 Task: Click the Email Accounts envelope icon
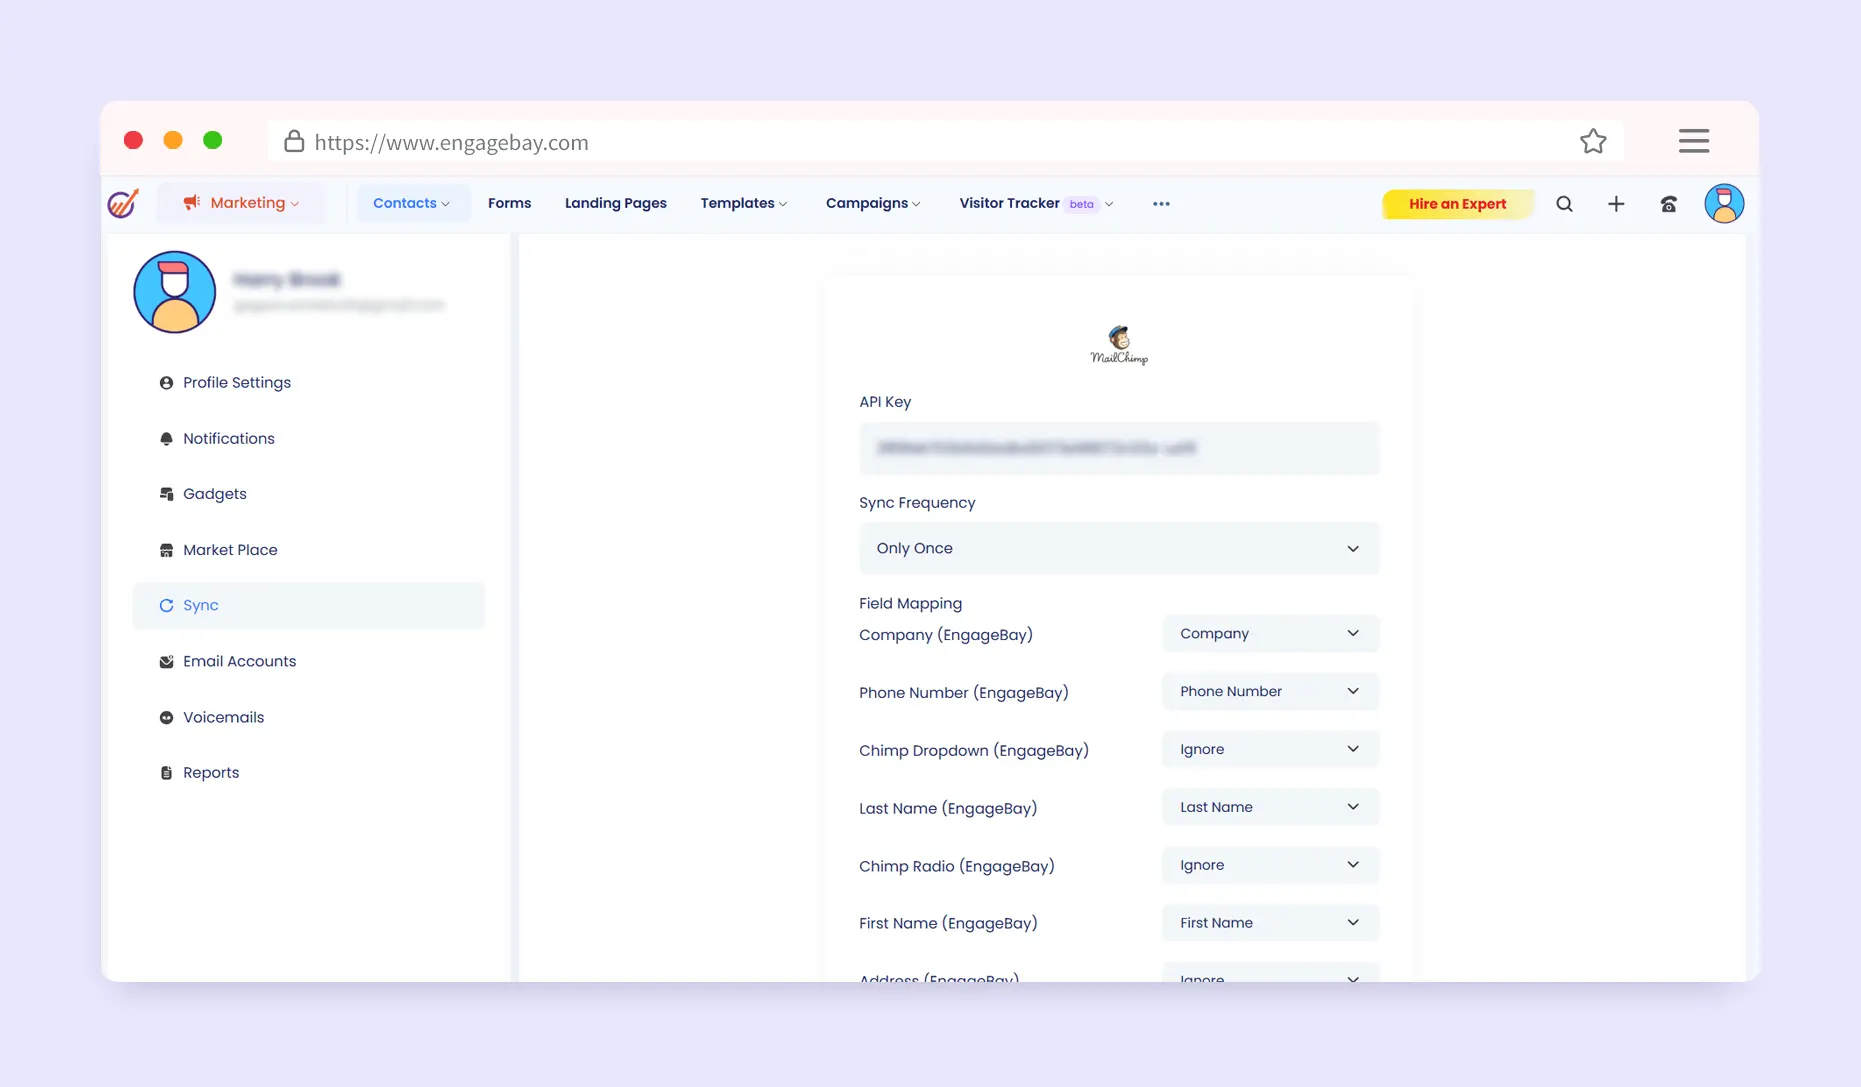tap(166, 662)
